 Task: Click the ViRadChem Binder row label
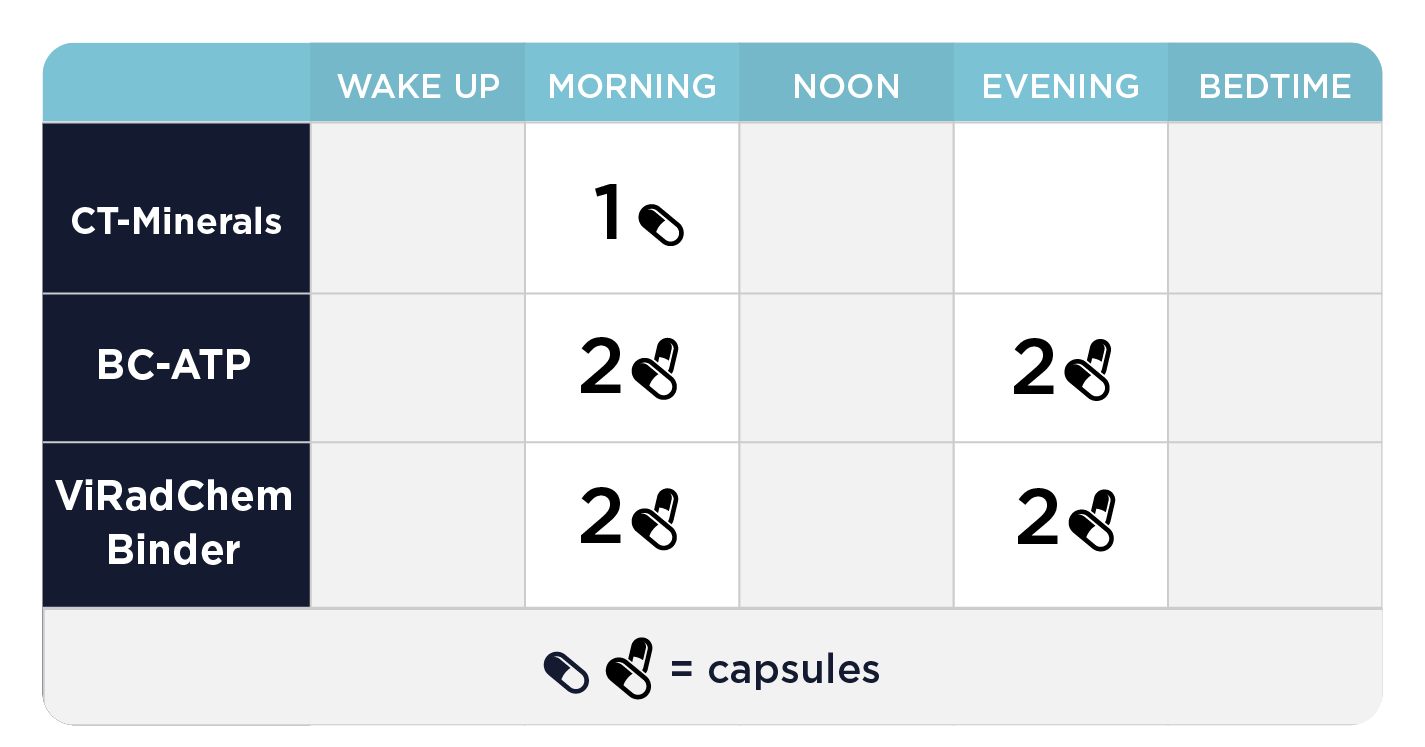[176, 523]
